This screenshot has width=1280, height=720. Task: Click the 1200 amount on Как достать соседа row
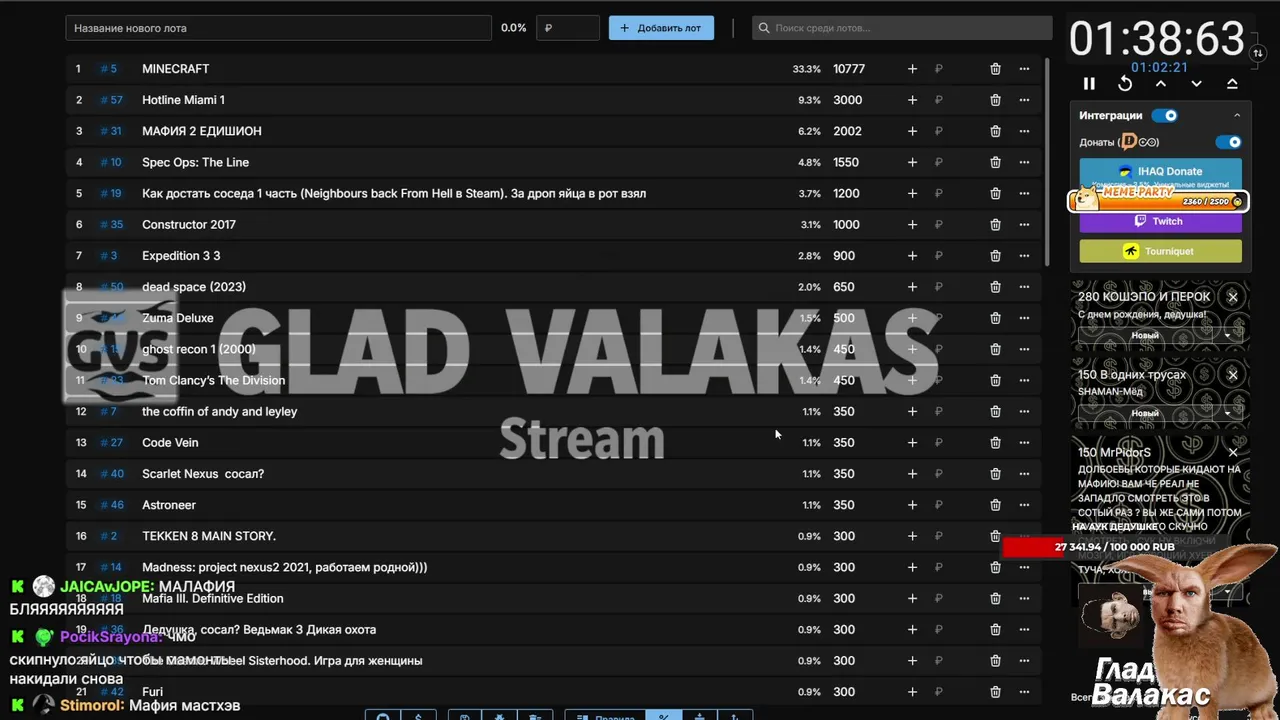pyautogui.click(x=846, y=193)
